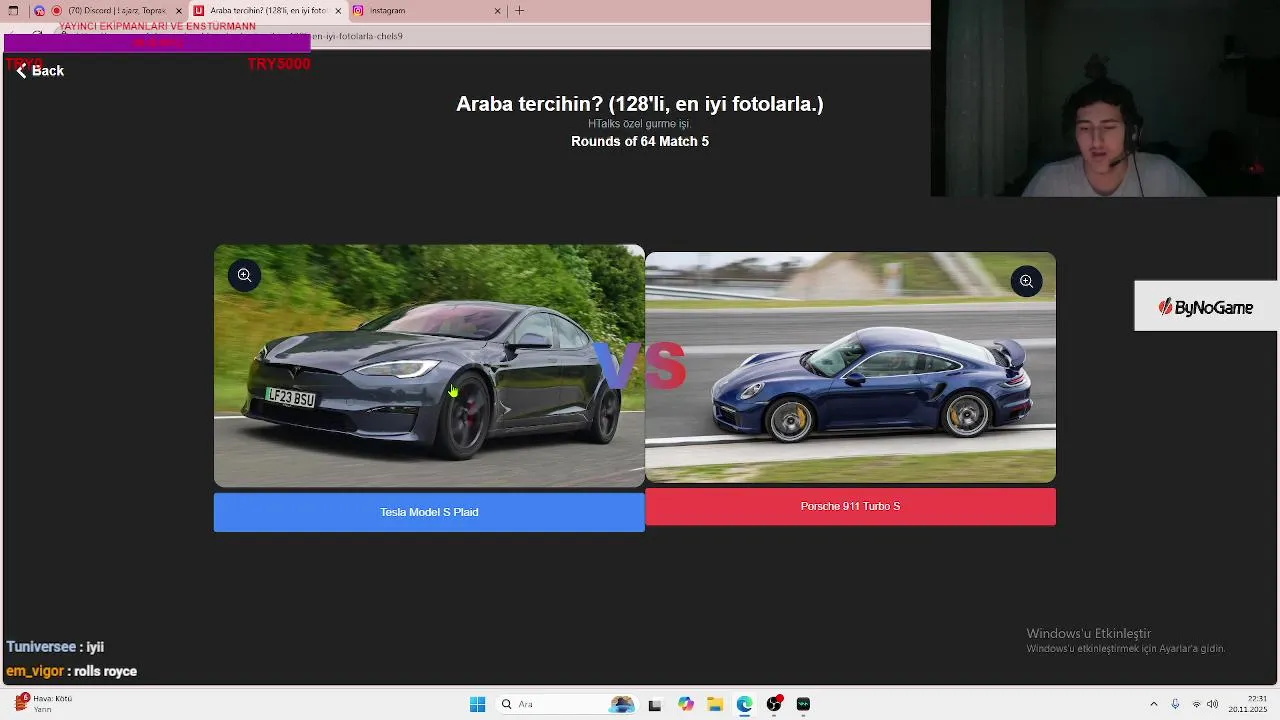This screenshot has width=1280, height=720.
Task: Show hidden system tray icons
Action: 1153,704
